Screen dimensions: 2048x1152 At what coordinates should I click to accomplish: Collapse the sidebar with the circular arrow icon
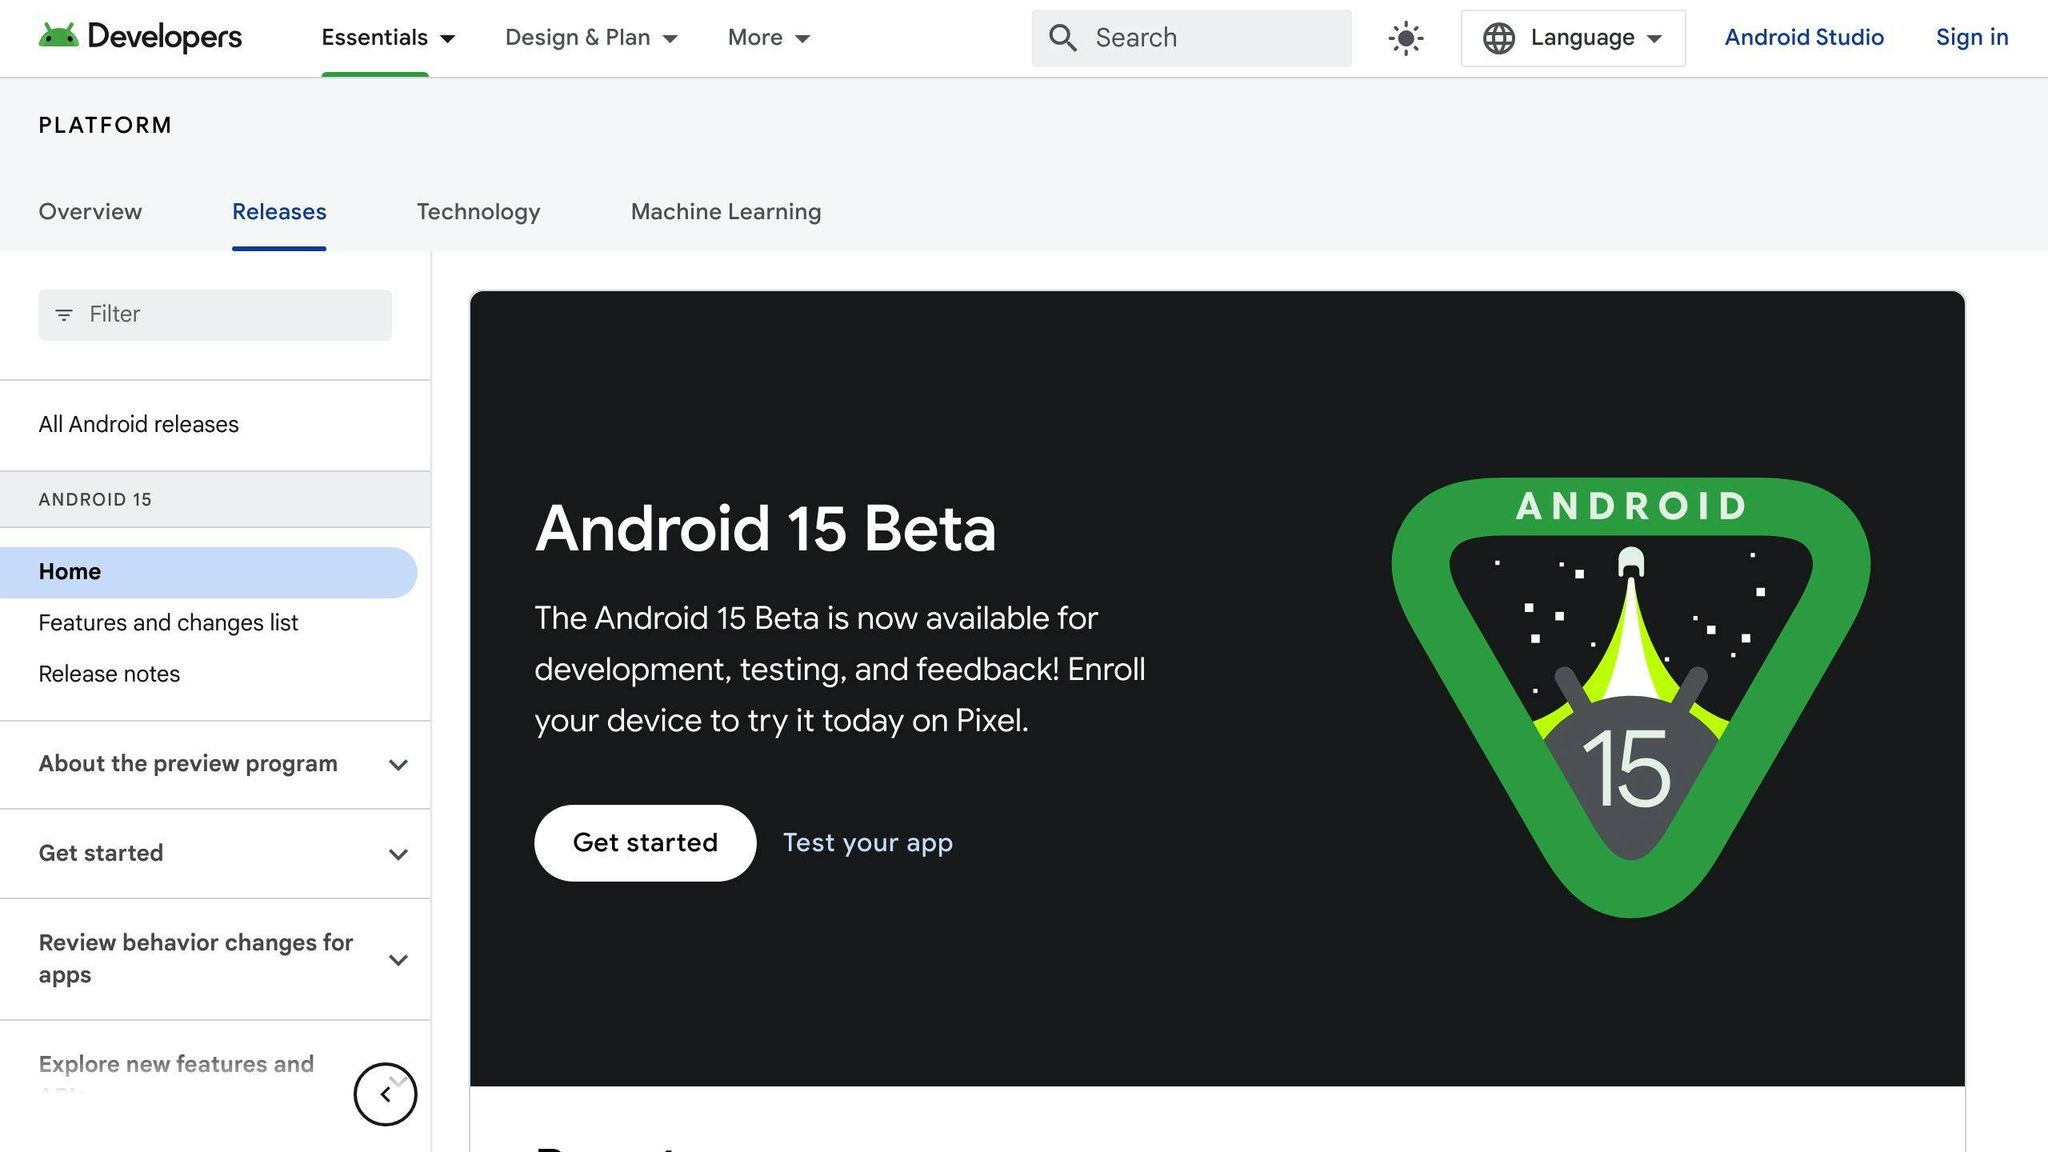(x=385, y=1094)
